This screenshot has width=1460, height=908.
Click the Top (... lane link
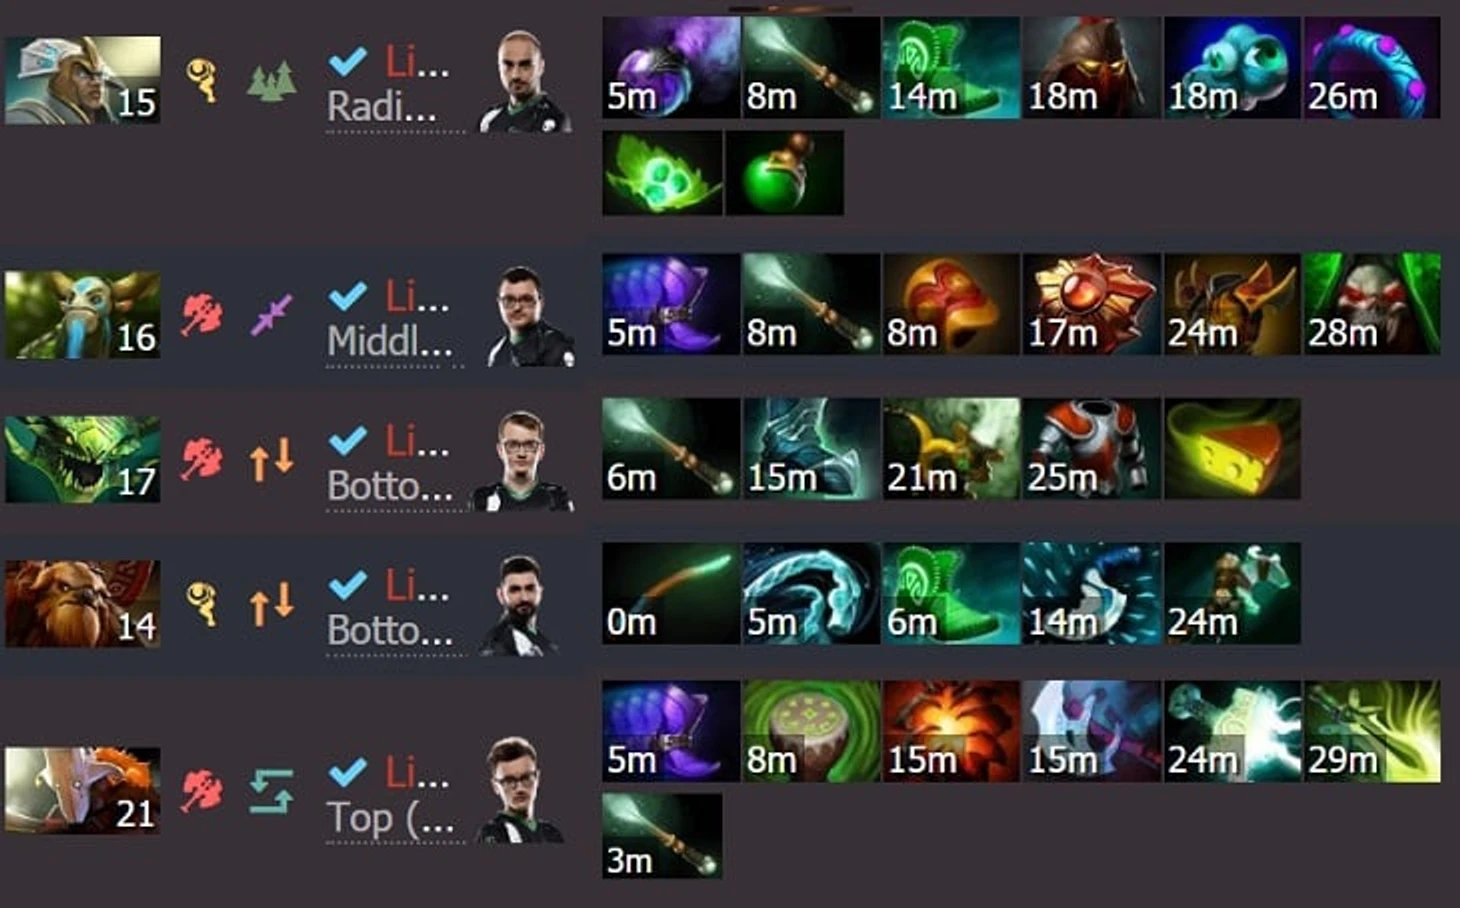click(x=390, y=819)
